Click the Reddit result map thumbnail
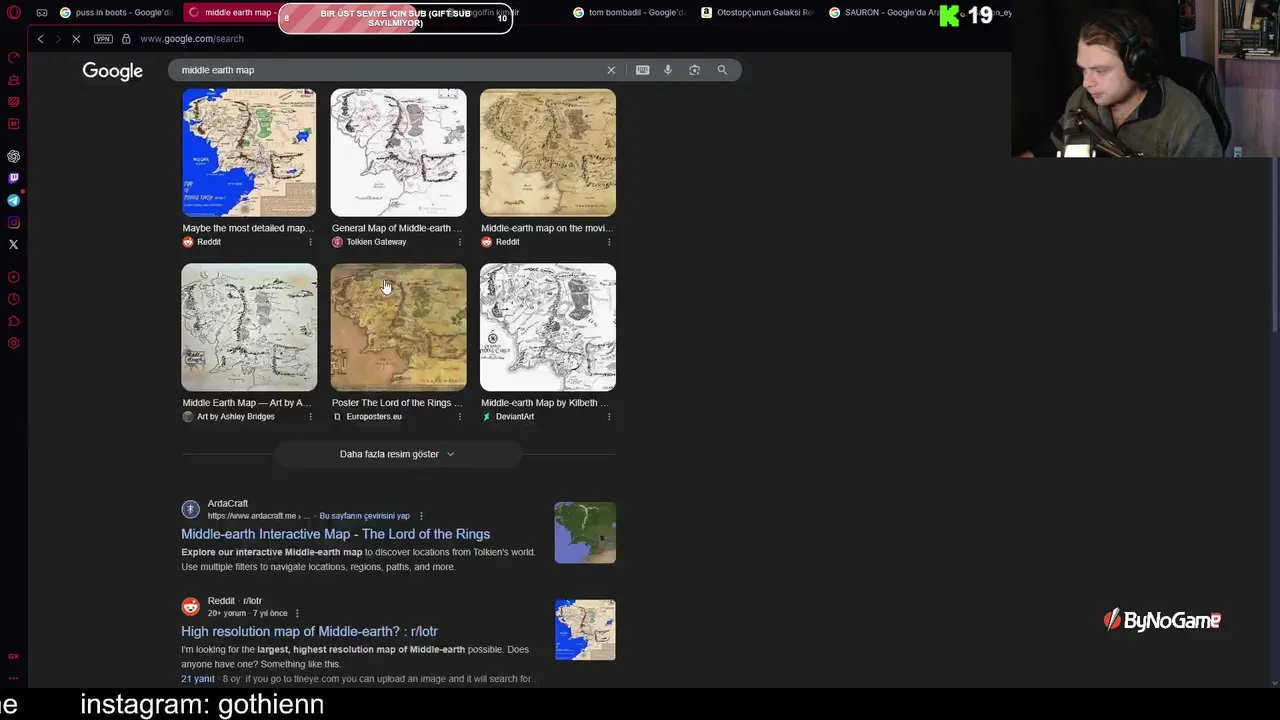The width and height of the screenshot is (1280, 720). pos(585,630)
